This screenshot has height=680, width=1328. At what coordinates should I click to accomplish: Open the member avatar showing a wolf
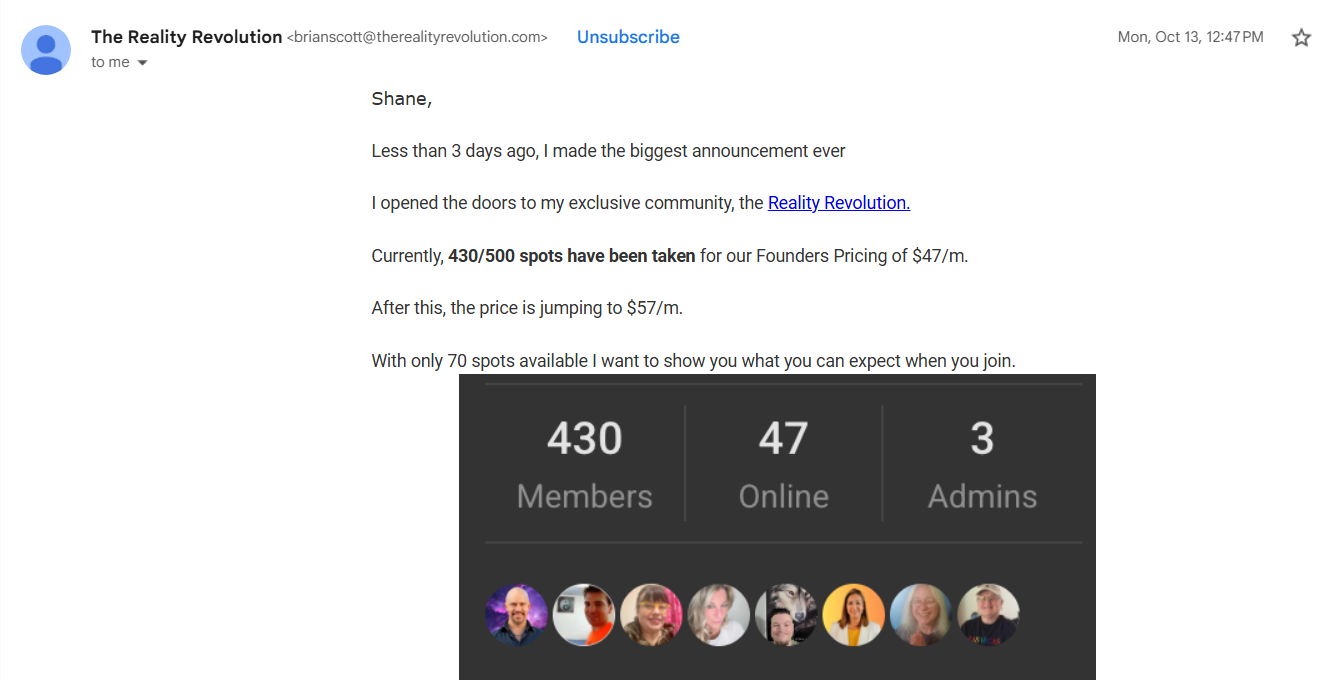786,615
